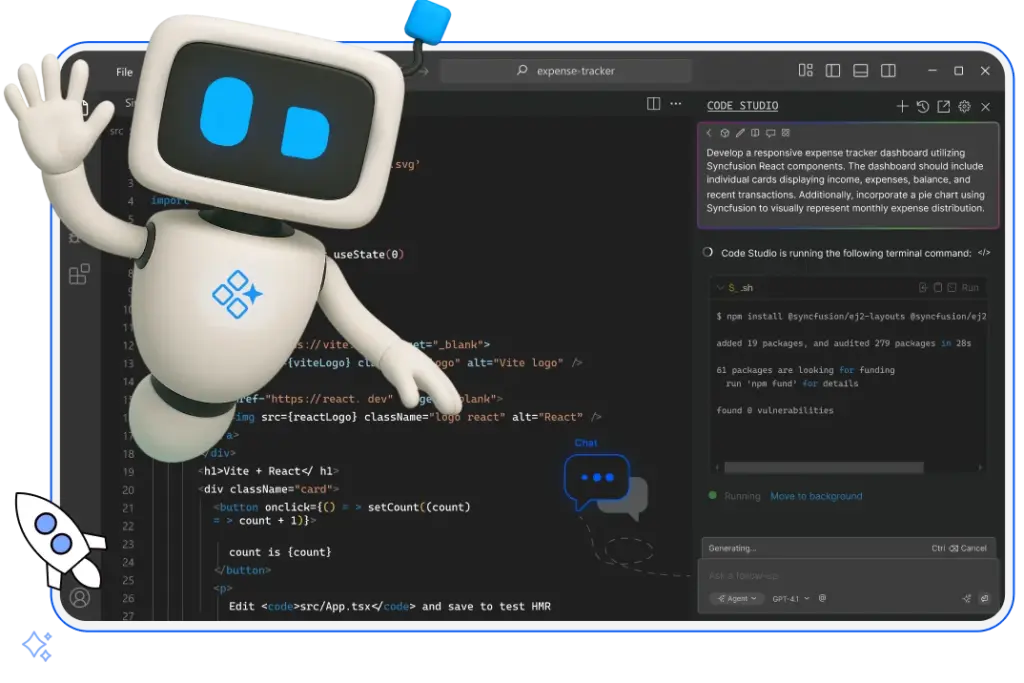Click line number 21 in gutter
This screenshot has width=1024, height=683.
pos(128,508)
